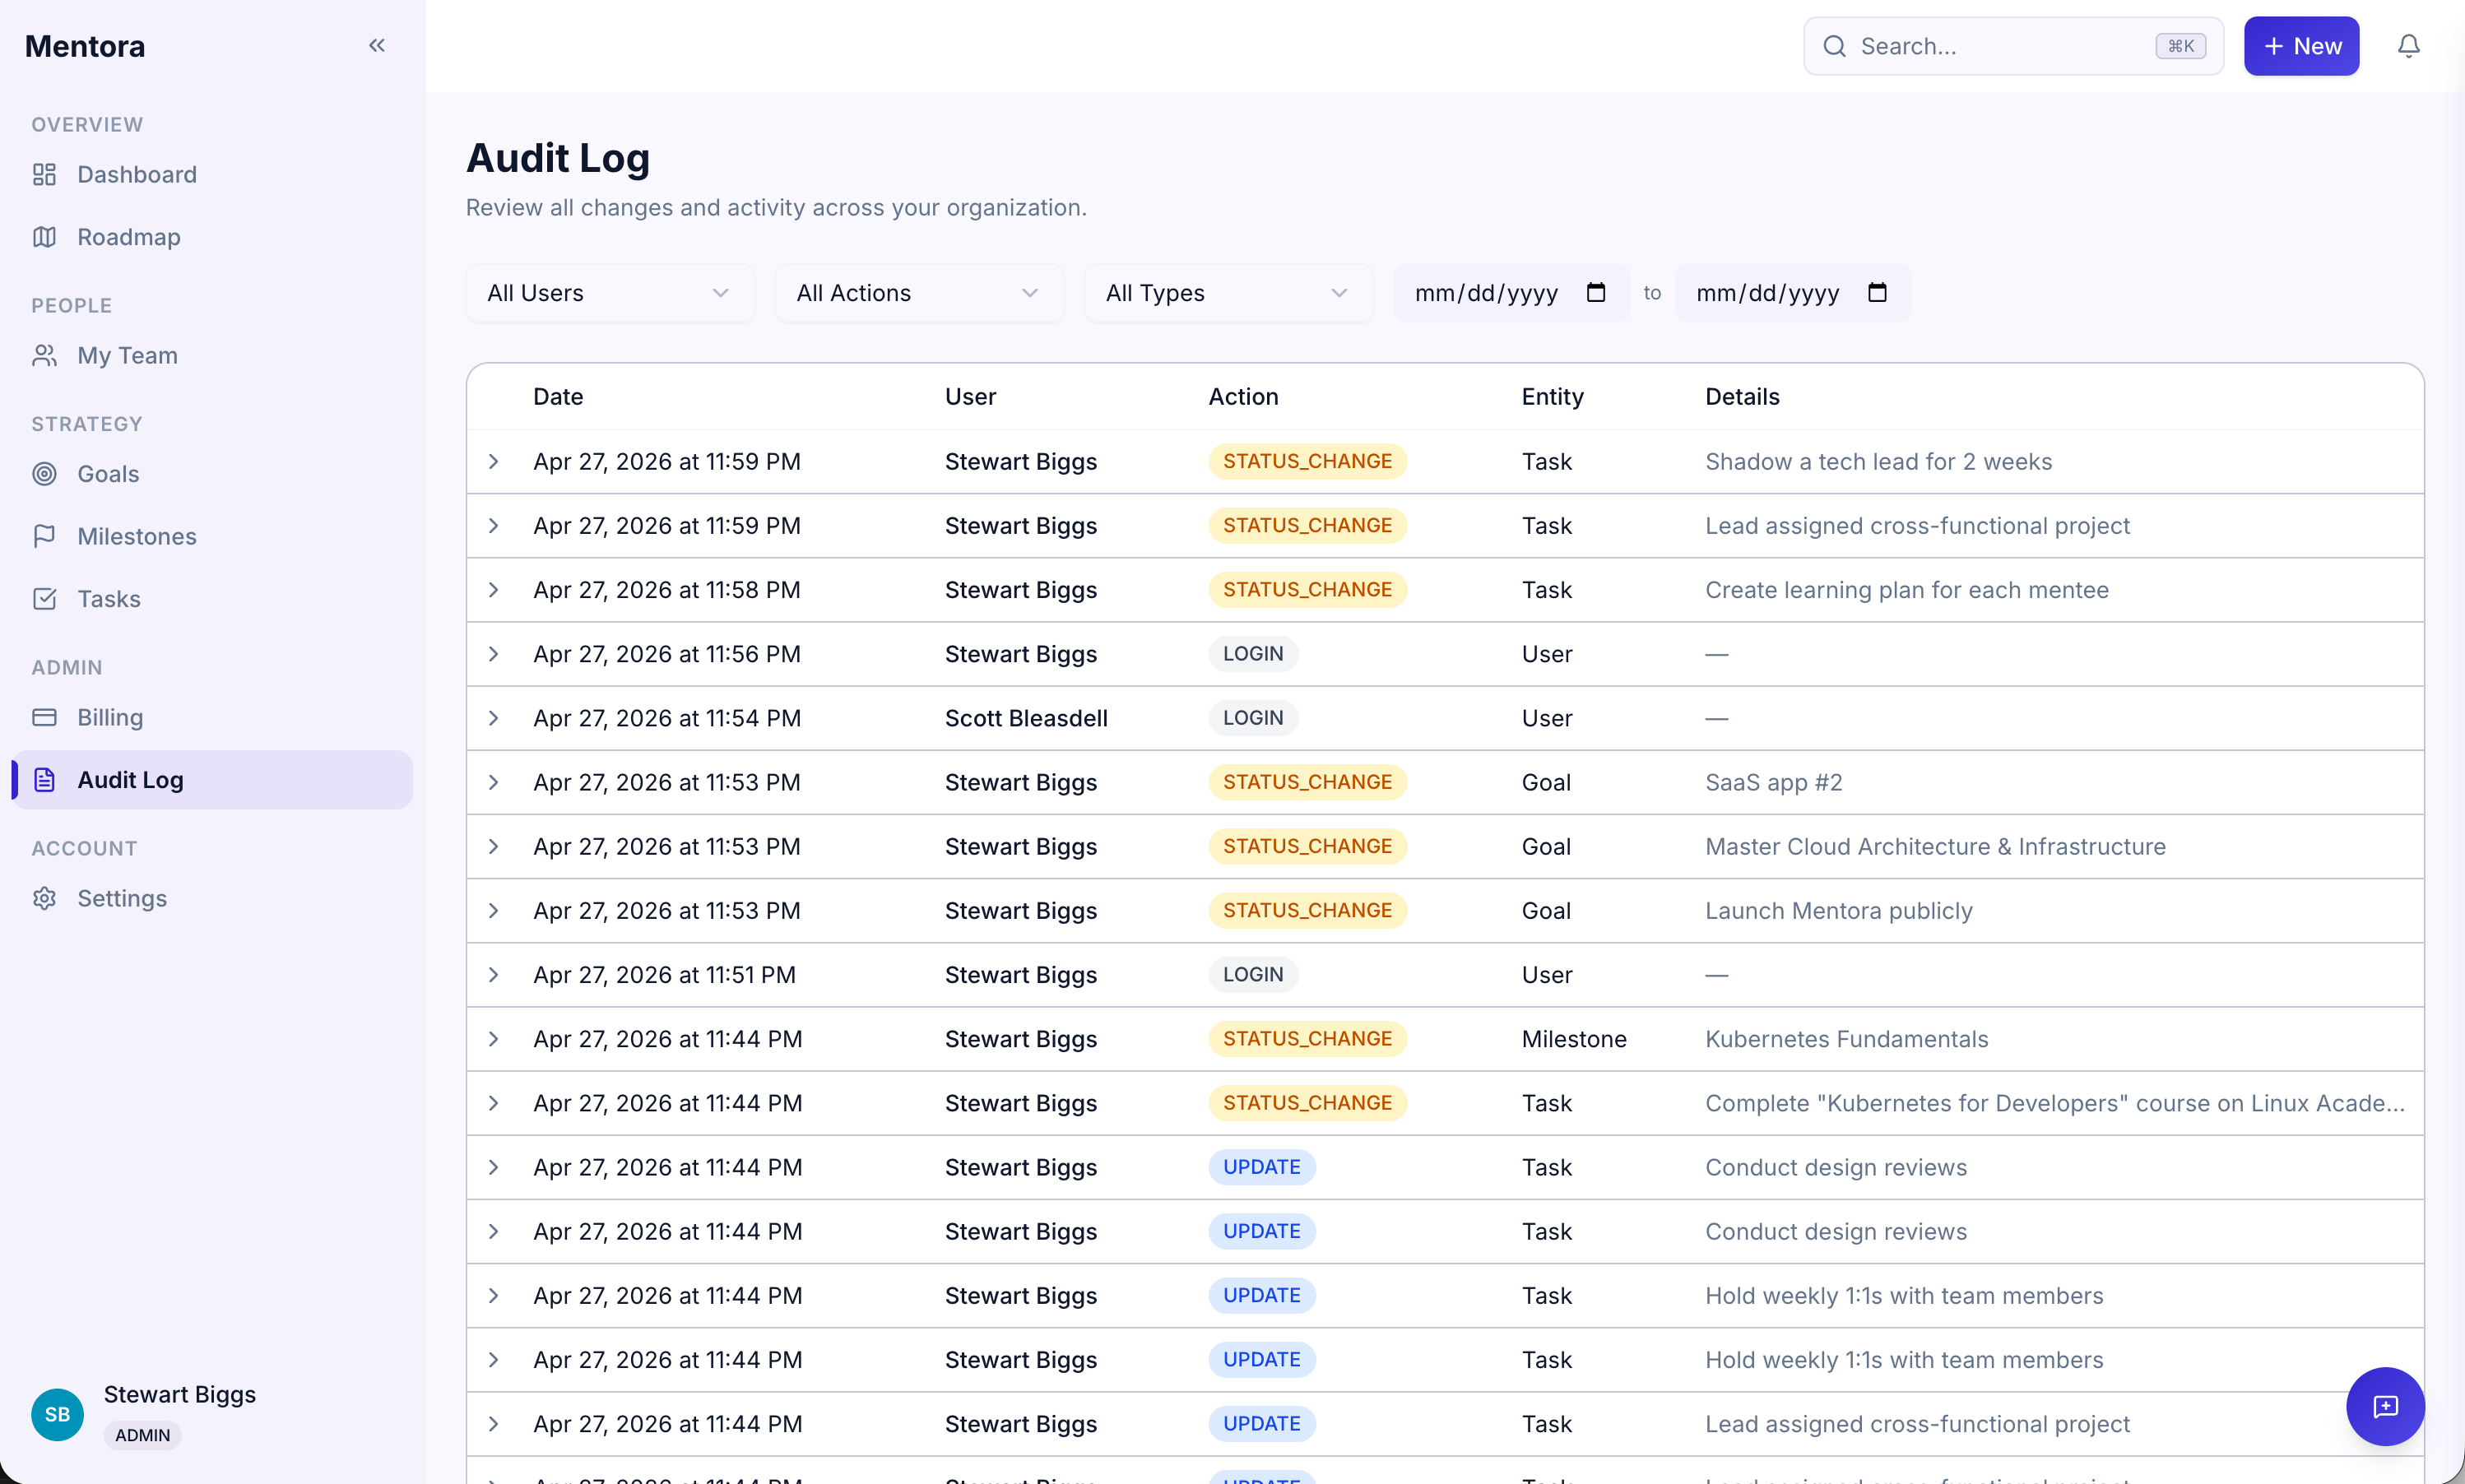This screenshot has width=2465, height=1484.
Task: Click "Launch Mentora publicly" details text
Action: tap(1838, 910)
